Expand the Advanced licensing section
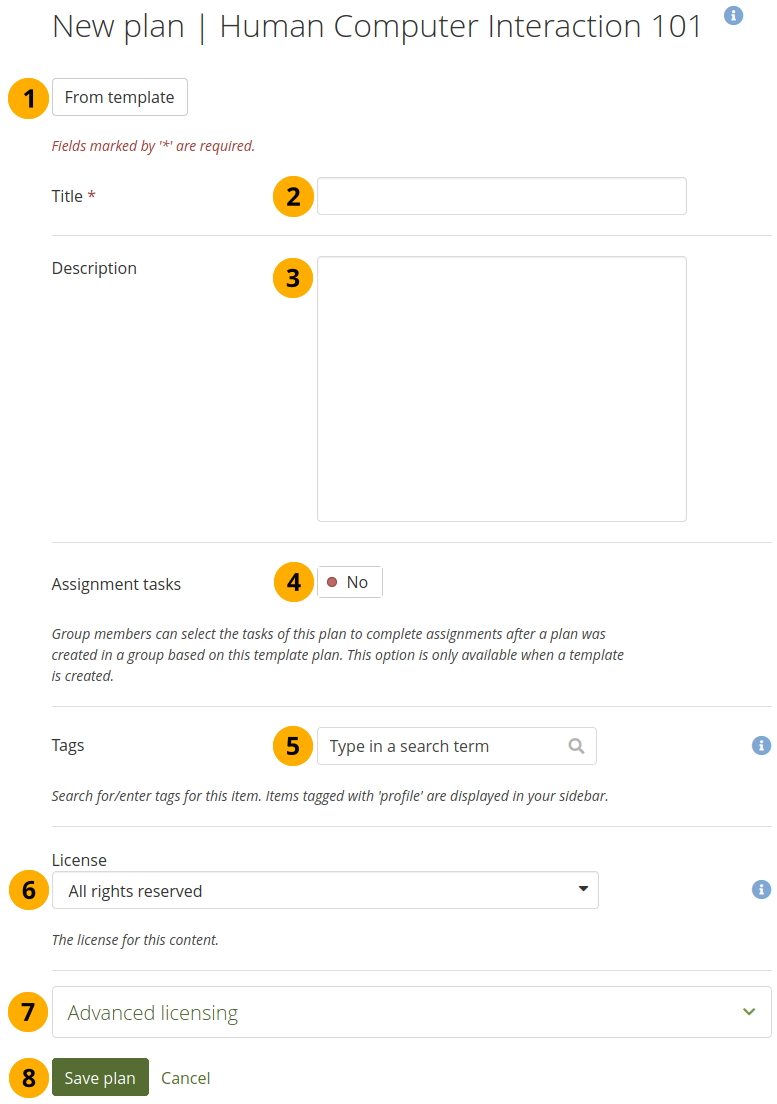The height and width of the screenshot is (1104, 777). 411,1012
